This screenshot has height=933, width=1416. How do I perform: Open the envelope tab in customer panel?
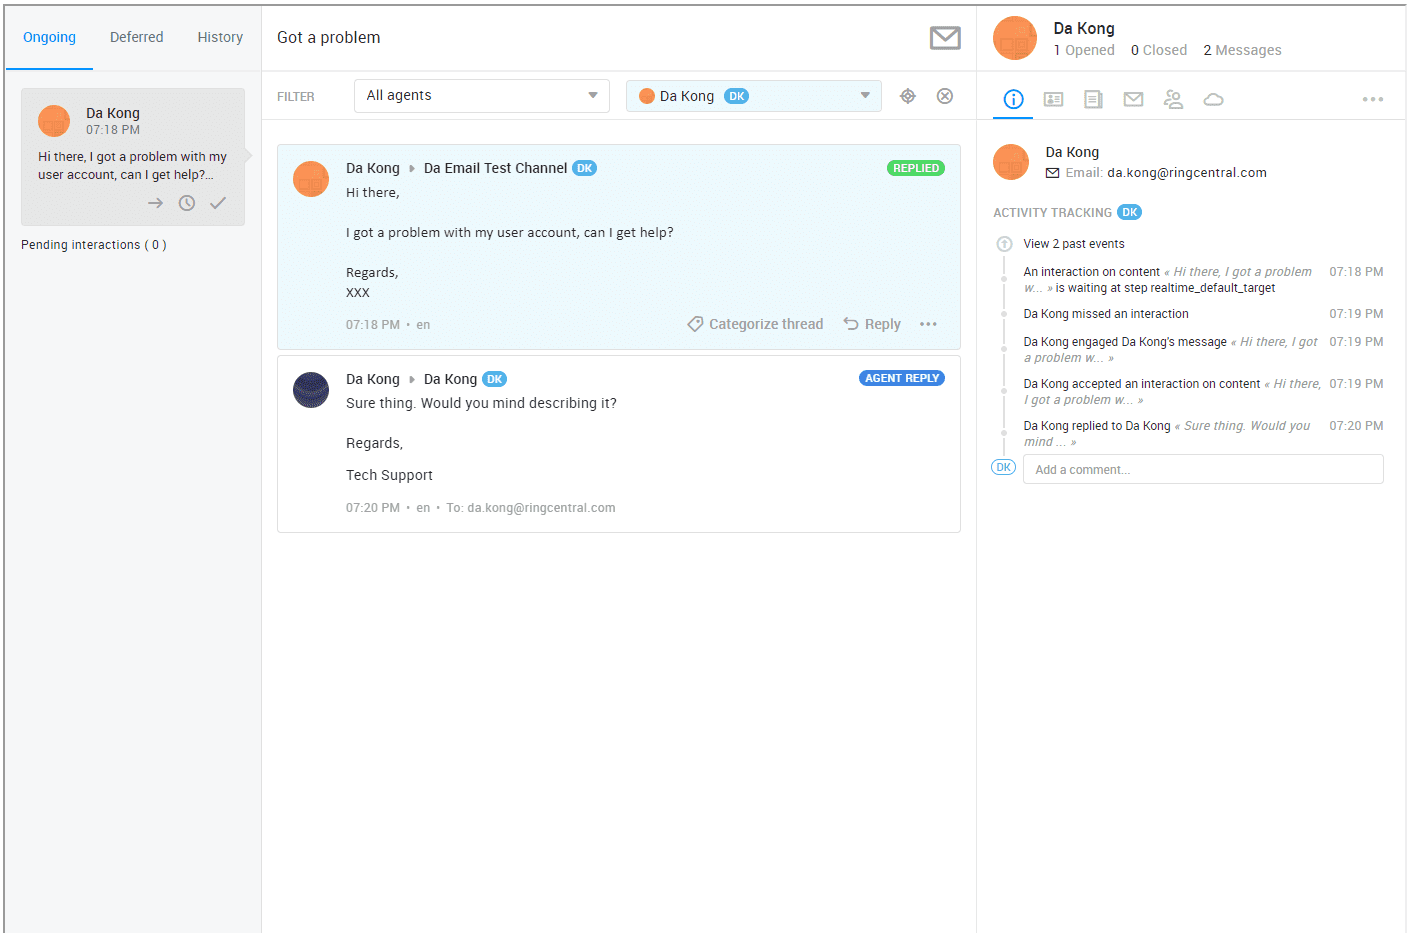tap(1133, 99)
